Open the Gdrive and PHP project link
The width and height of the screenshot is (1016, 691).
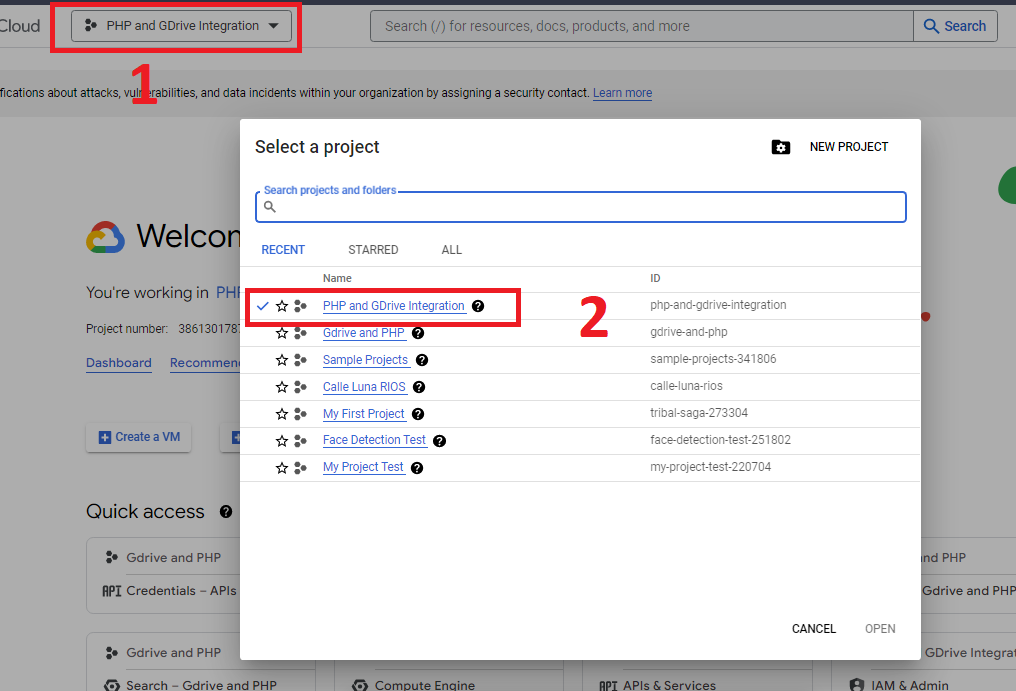pyautogui.click(x=364, y=333)
